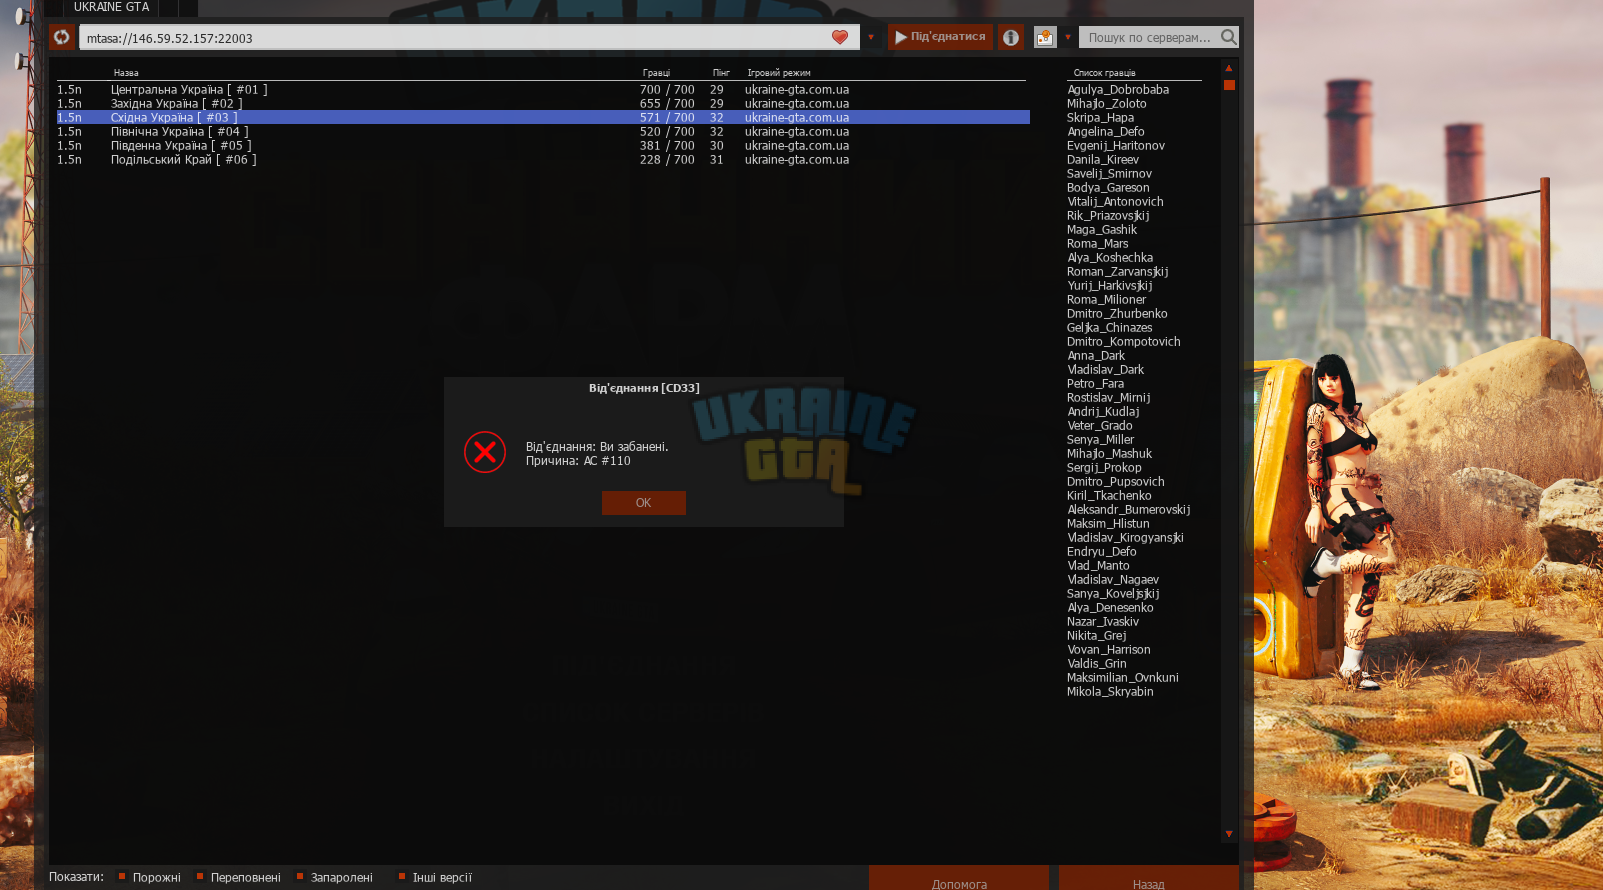Click player 'Mikola_Skryabin' in the list
The width and height of the screenshot is (1603, 890).
click(1110, 691)
